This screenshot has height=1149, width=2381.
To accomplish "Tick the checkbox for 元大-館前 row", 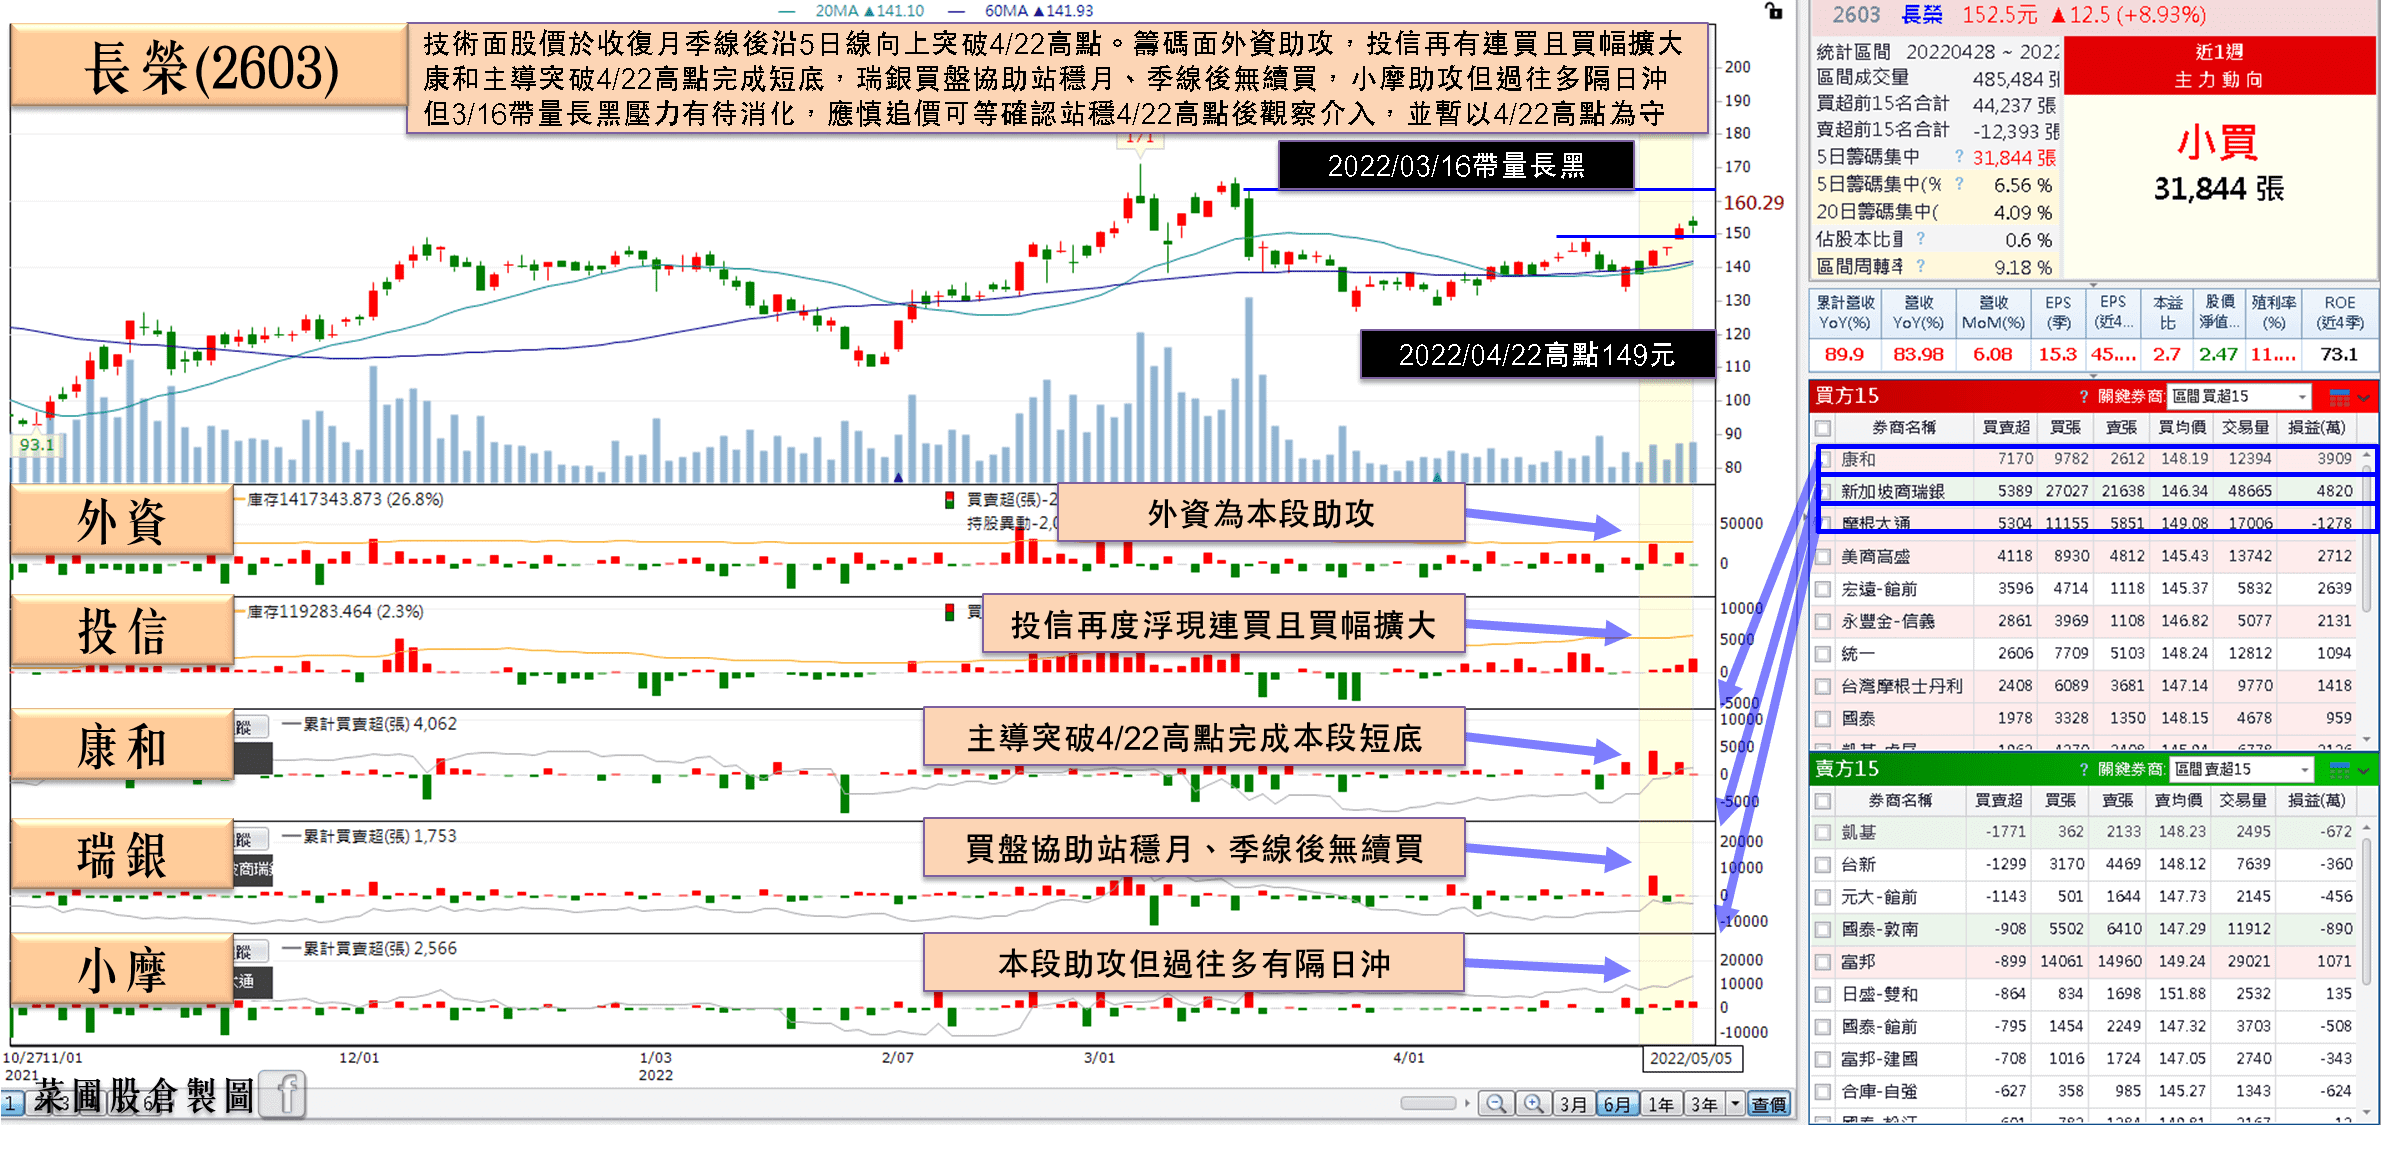I will coord(1825,897).
